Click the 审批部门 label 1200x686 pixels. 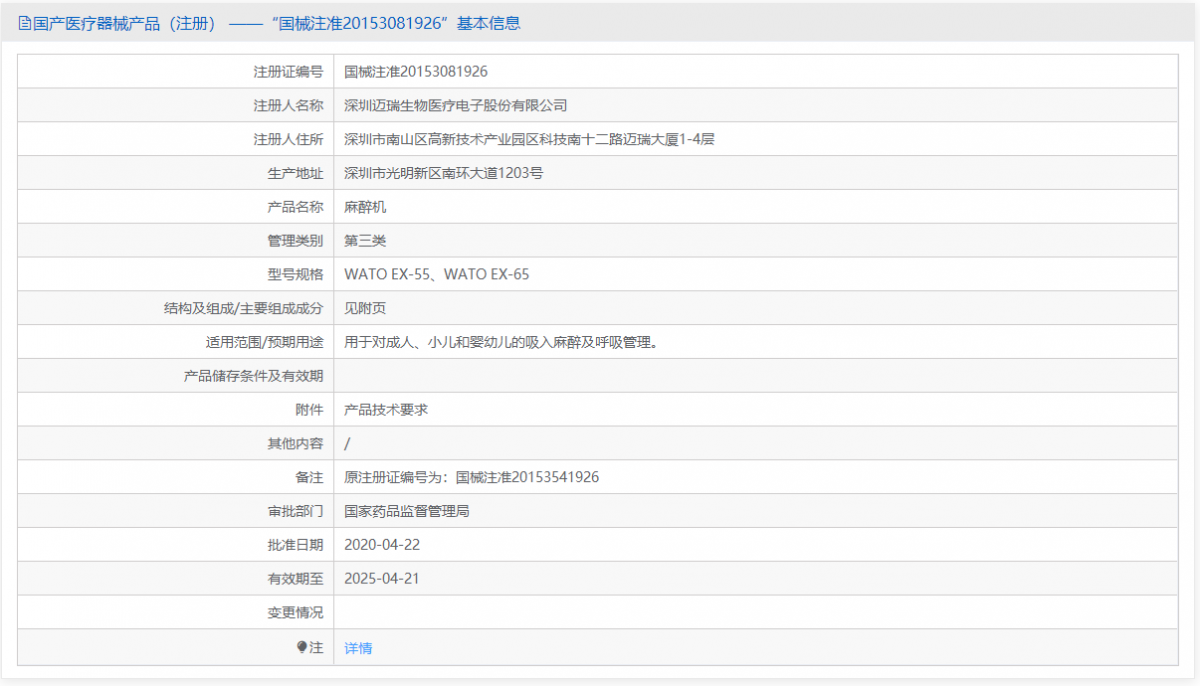click(295, 511)
